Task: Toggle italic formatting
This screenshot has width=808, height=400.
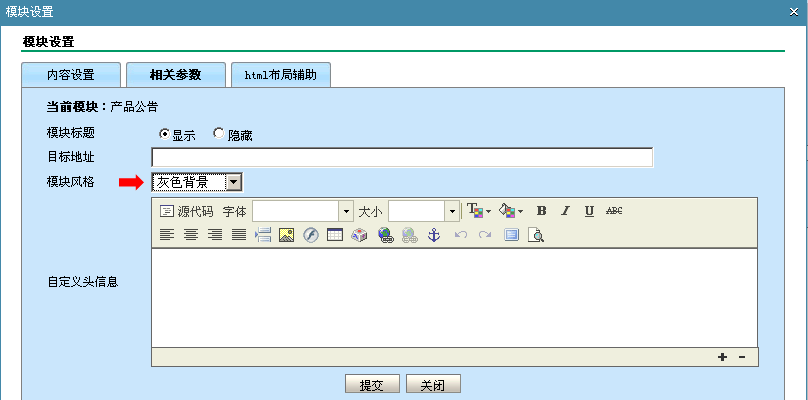Action: point(565,210)
